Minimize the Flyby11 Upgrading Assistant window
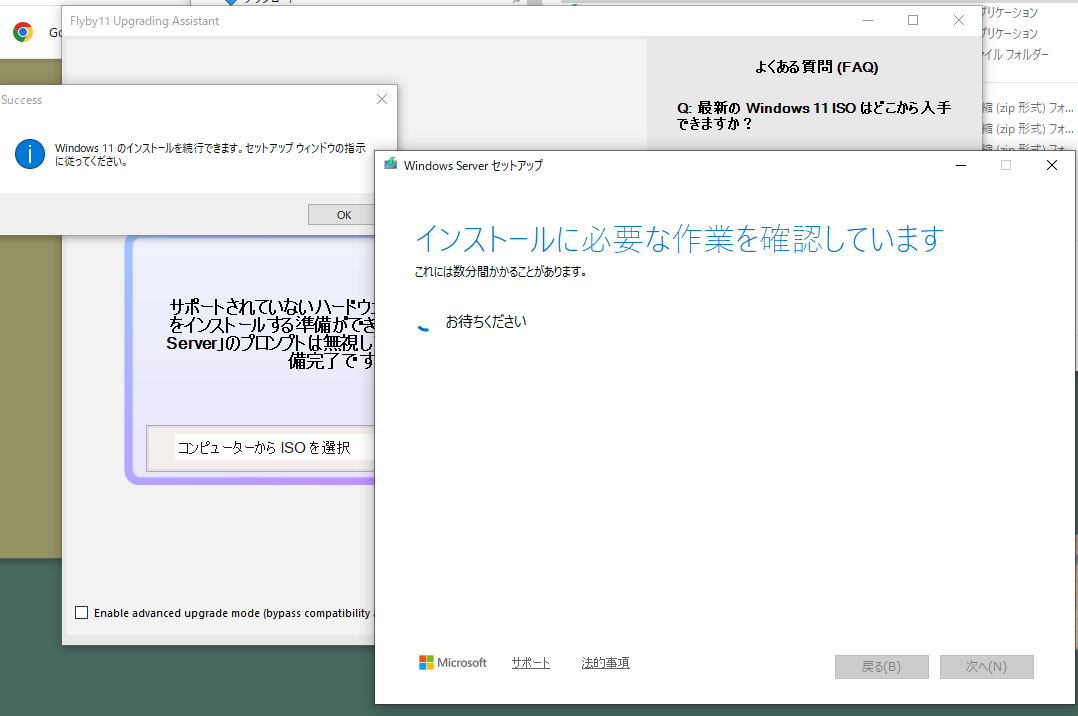1078x716 pixels. (868, 21)
